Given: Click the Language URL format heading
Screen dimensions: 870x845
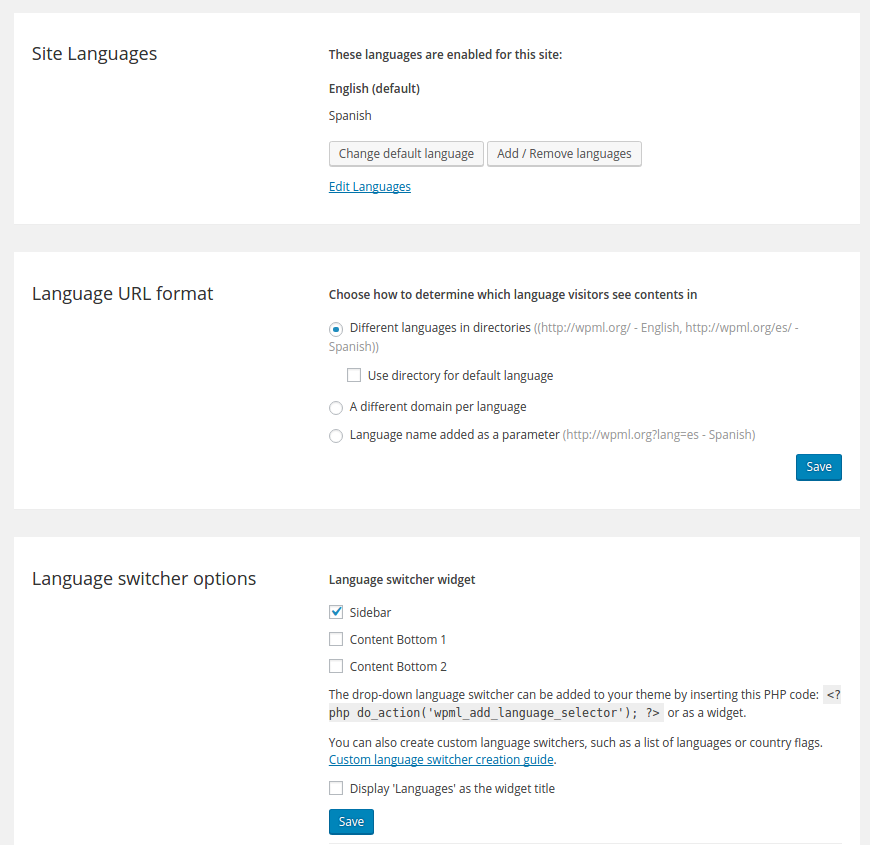Looking at the screenshot, I should [122, 294].
